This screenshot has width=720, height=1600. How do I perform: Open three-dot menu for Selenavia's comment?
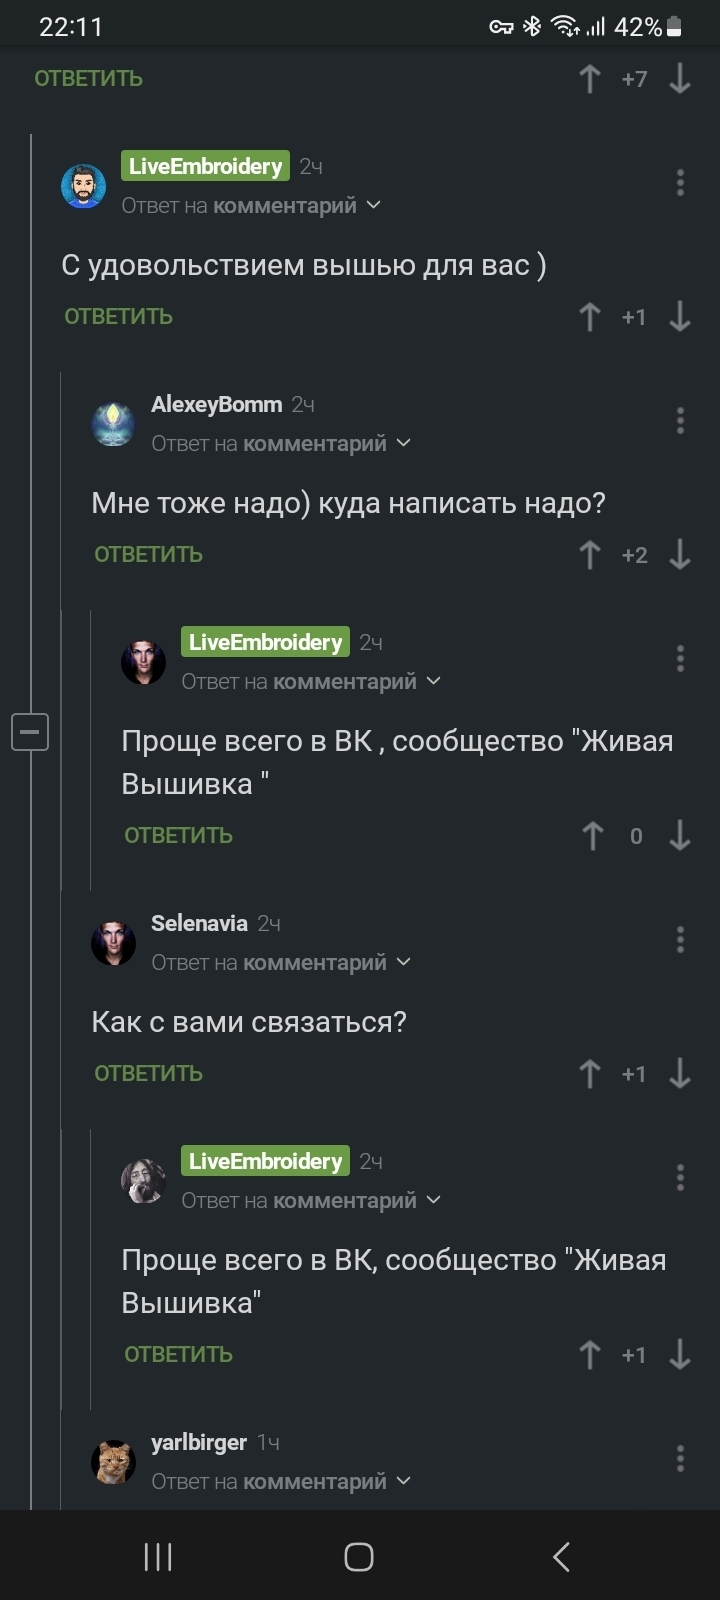point(680,940)
